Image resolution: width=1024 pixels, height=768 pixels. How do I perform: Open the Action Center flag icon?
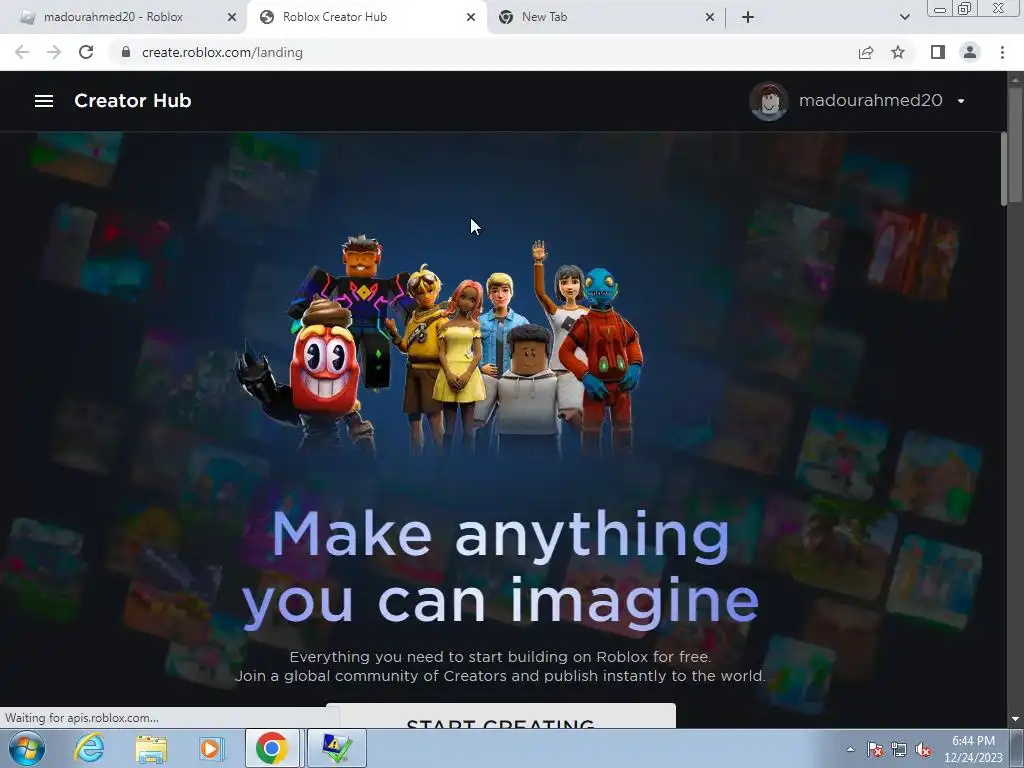pyautogui.click(x=875, y=749)
